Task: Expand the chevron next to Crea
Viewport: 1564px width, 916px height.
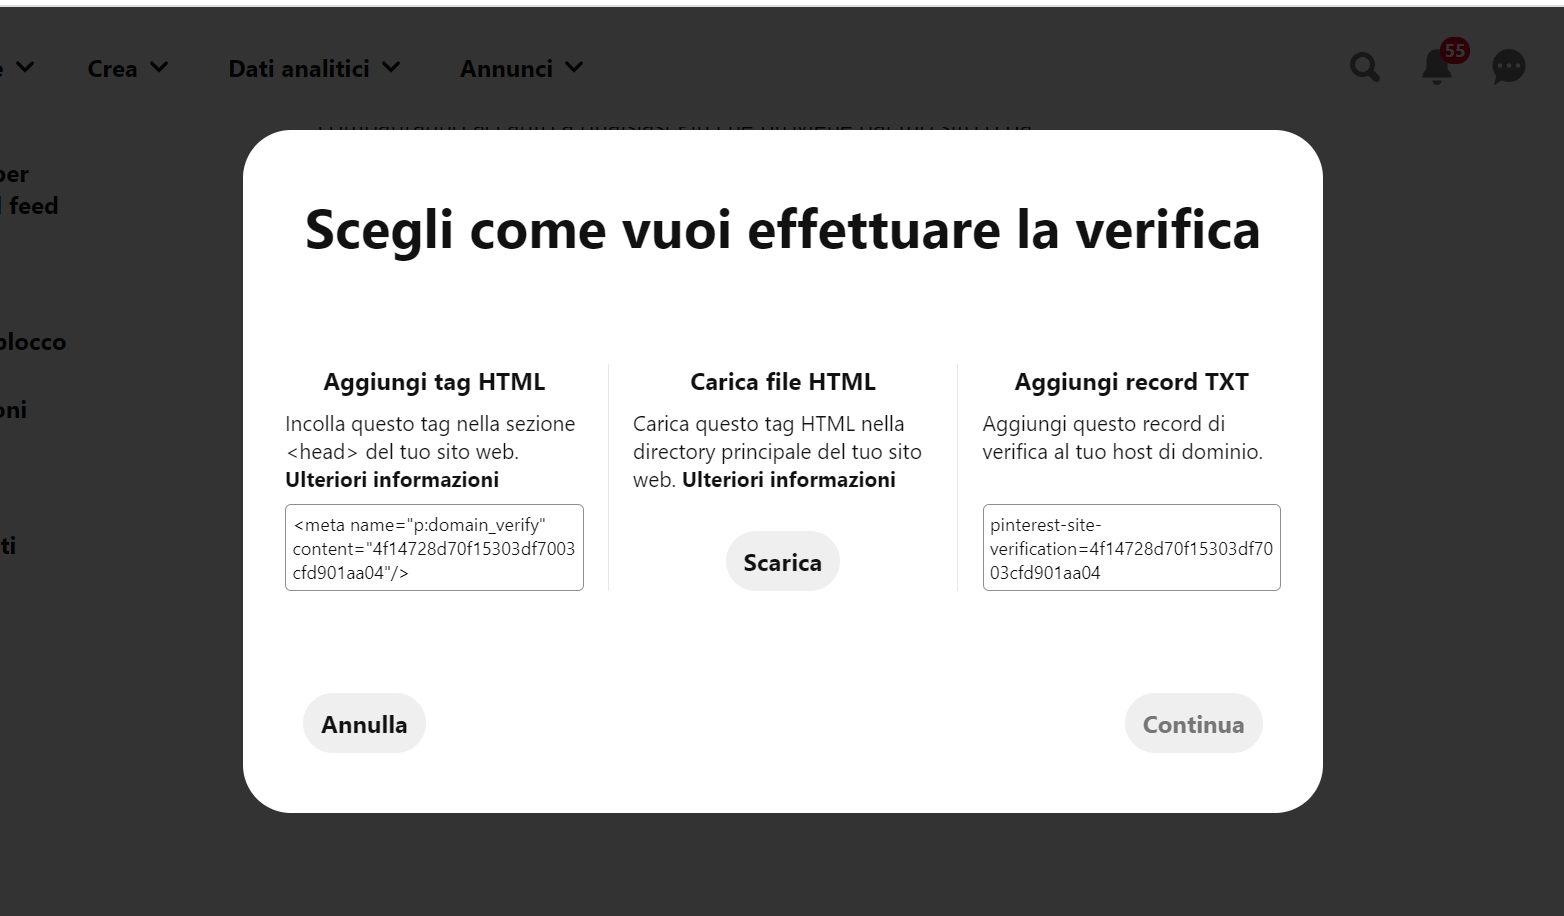Action: coord(159,68)
